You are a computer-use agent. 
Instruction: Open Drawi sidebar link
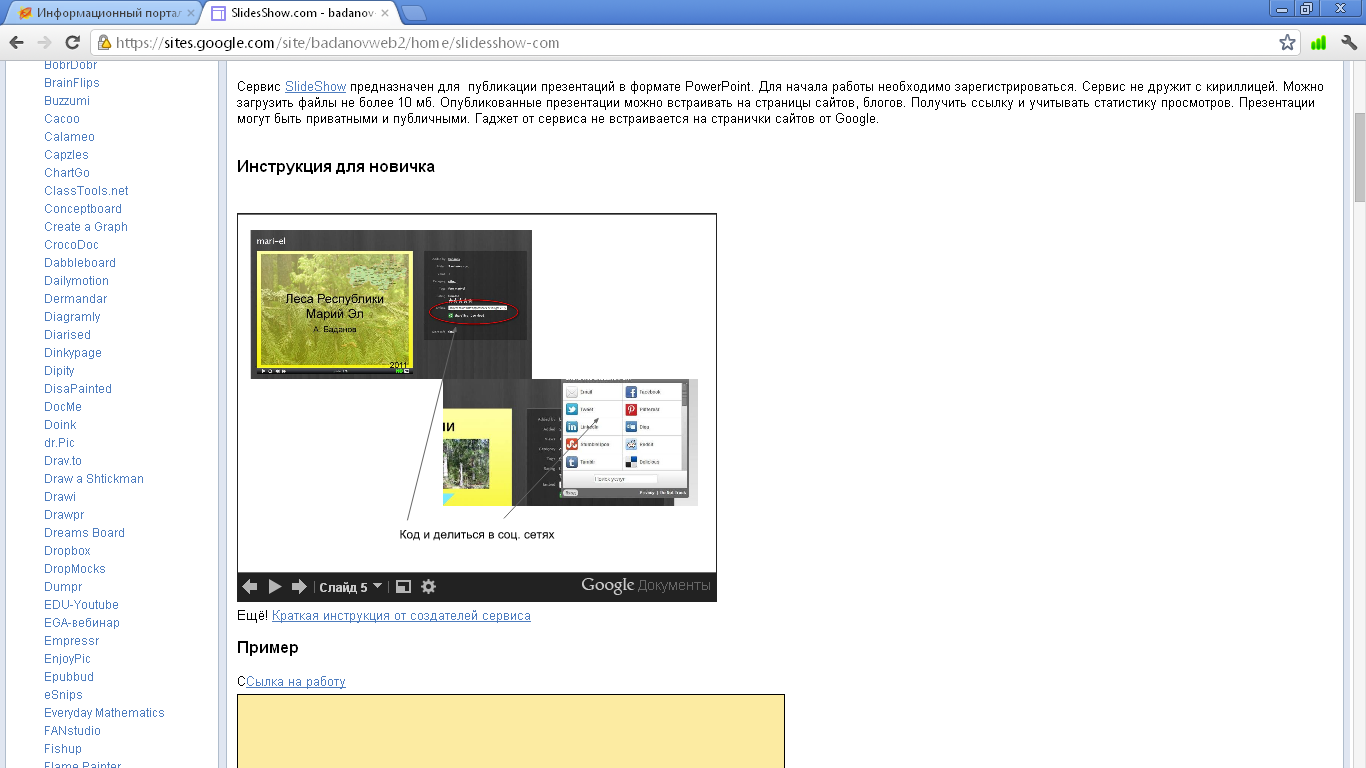[60, 497]
